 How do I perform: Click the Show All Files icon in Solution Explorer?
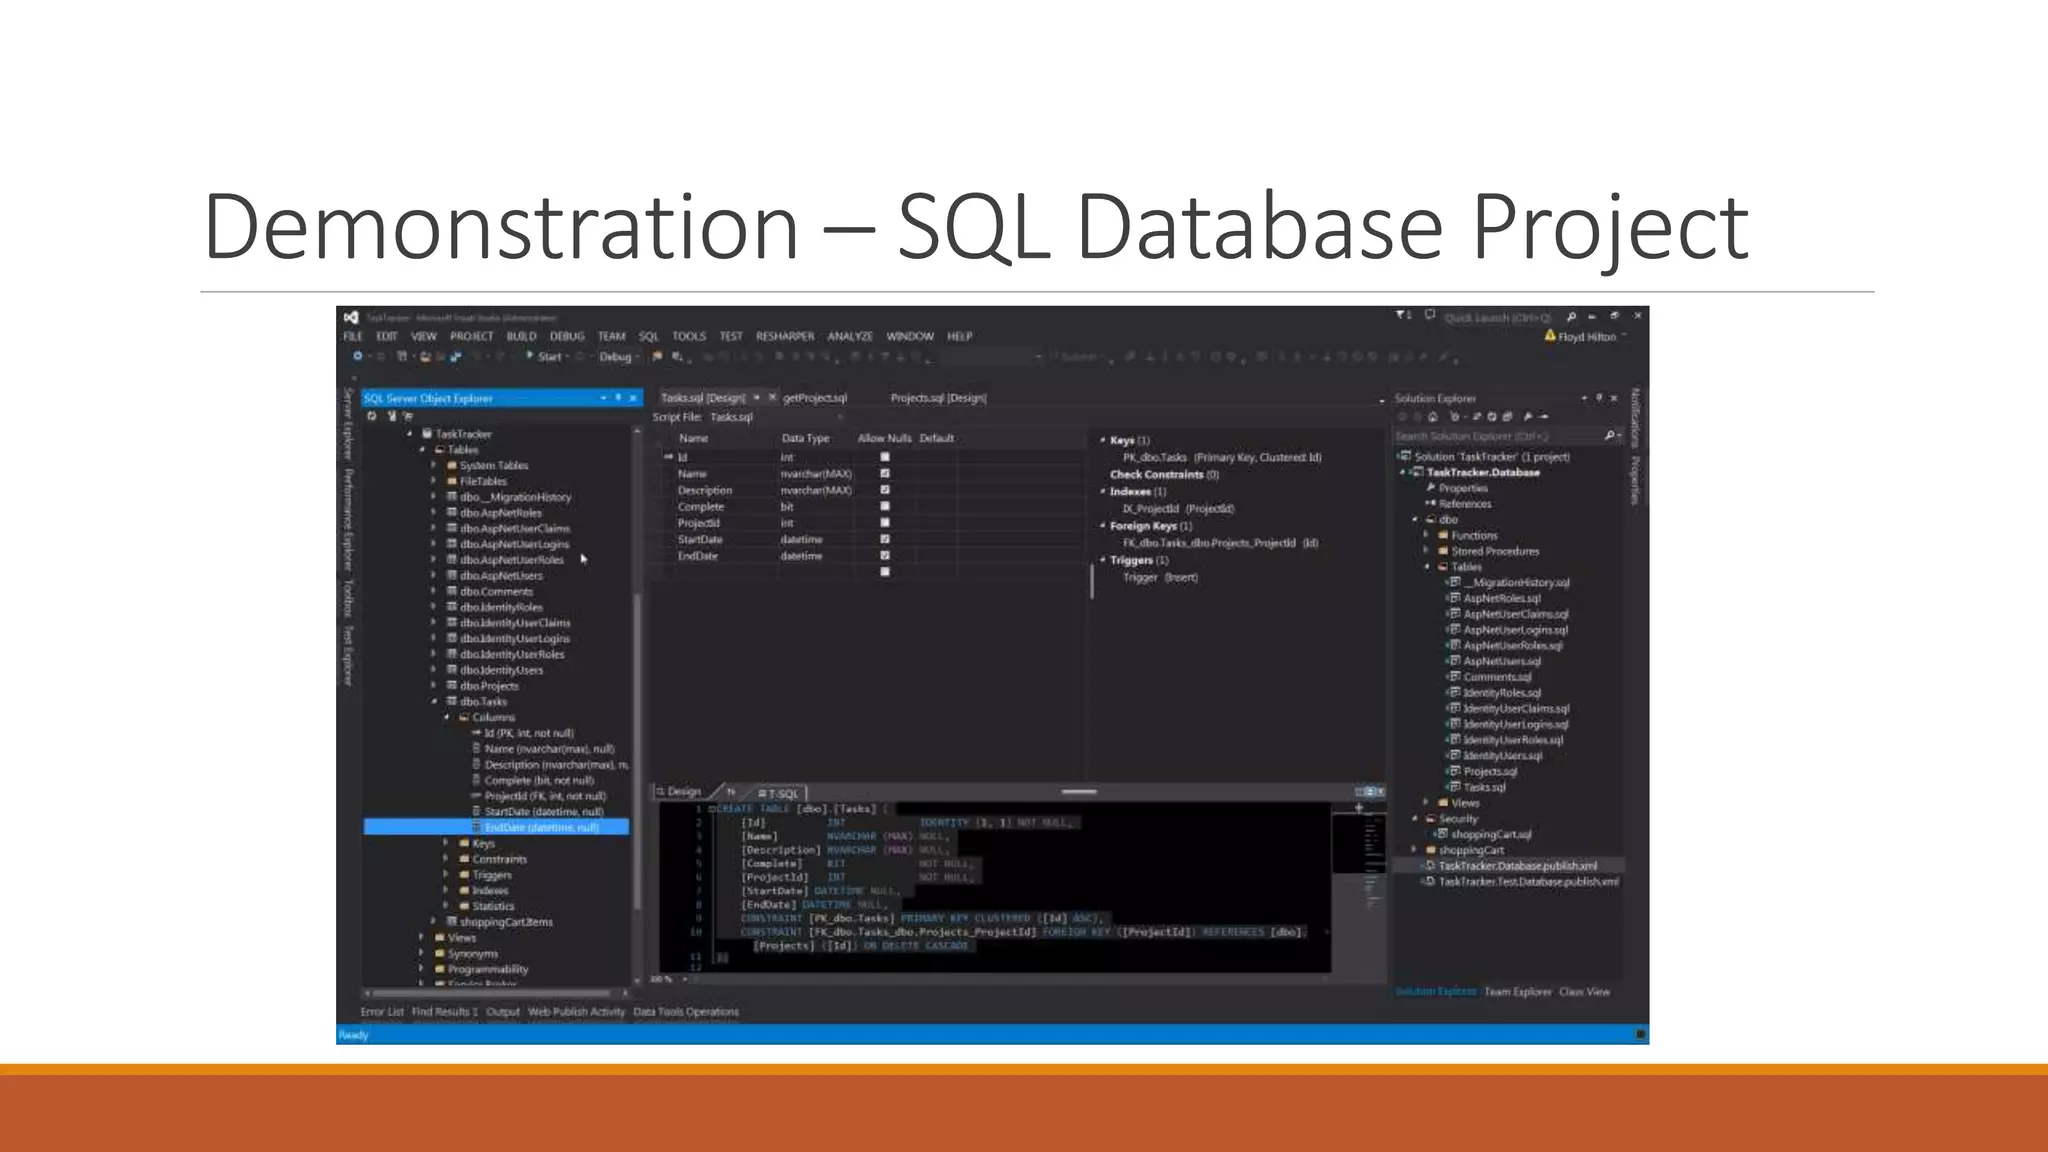click(1508, 416)
